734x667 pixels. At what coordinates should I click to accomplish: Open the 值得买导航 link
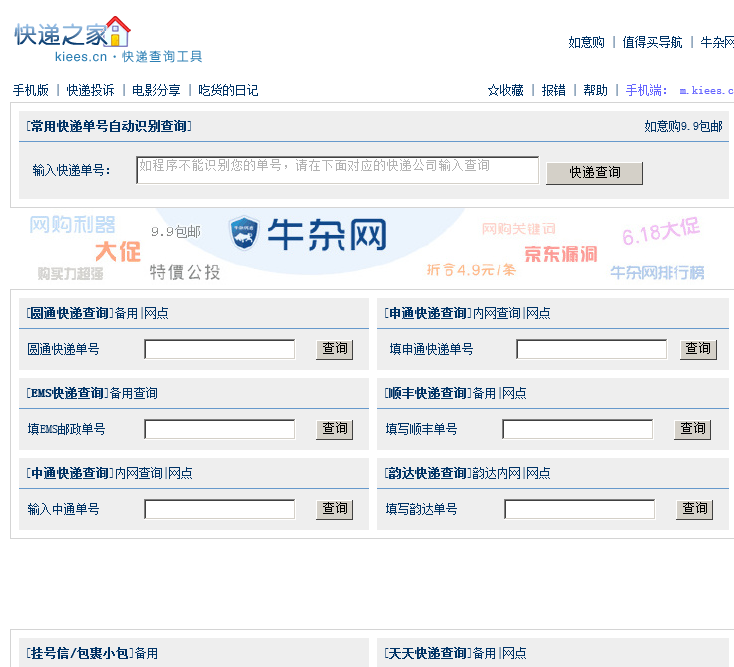tap(652, 43)
